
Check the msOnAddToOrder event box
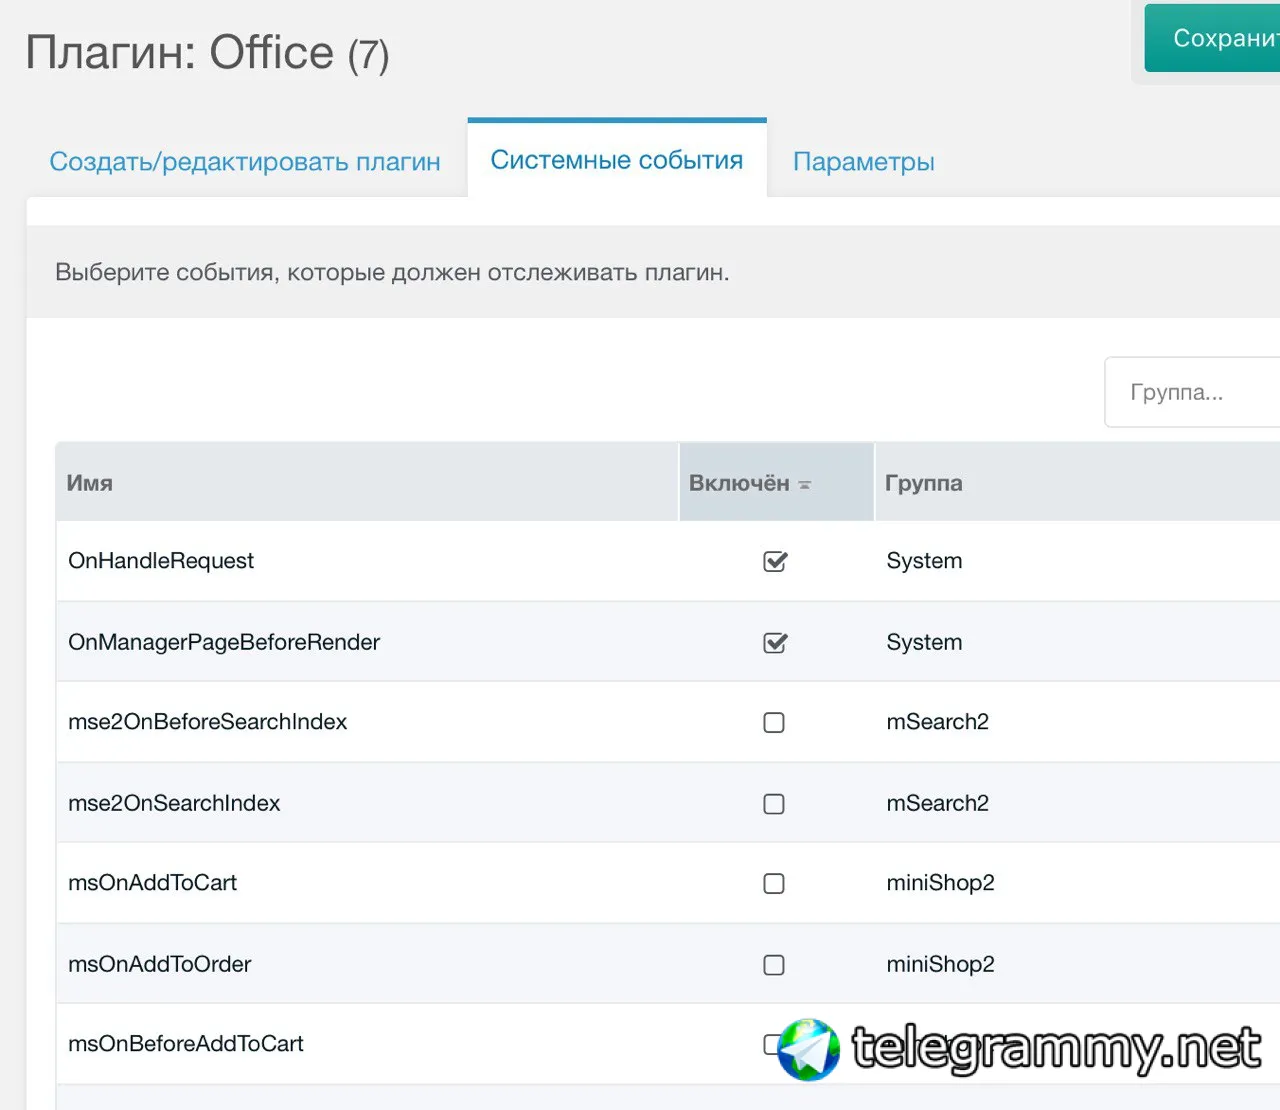coord(774,964)
